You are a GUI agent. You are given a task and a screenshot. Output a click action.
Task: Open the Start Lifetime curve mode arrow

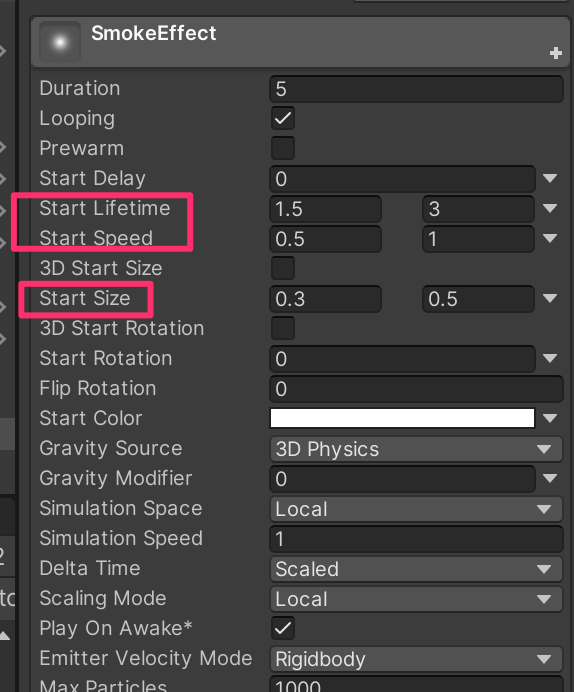point(550,208)
